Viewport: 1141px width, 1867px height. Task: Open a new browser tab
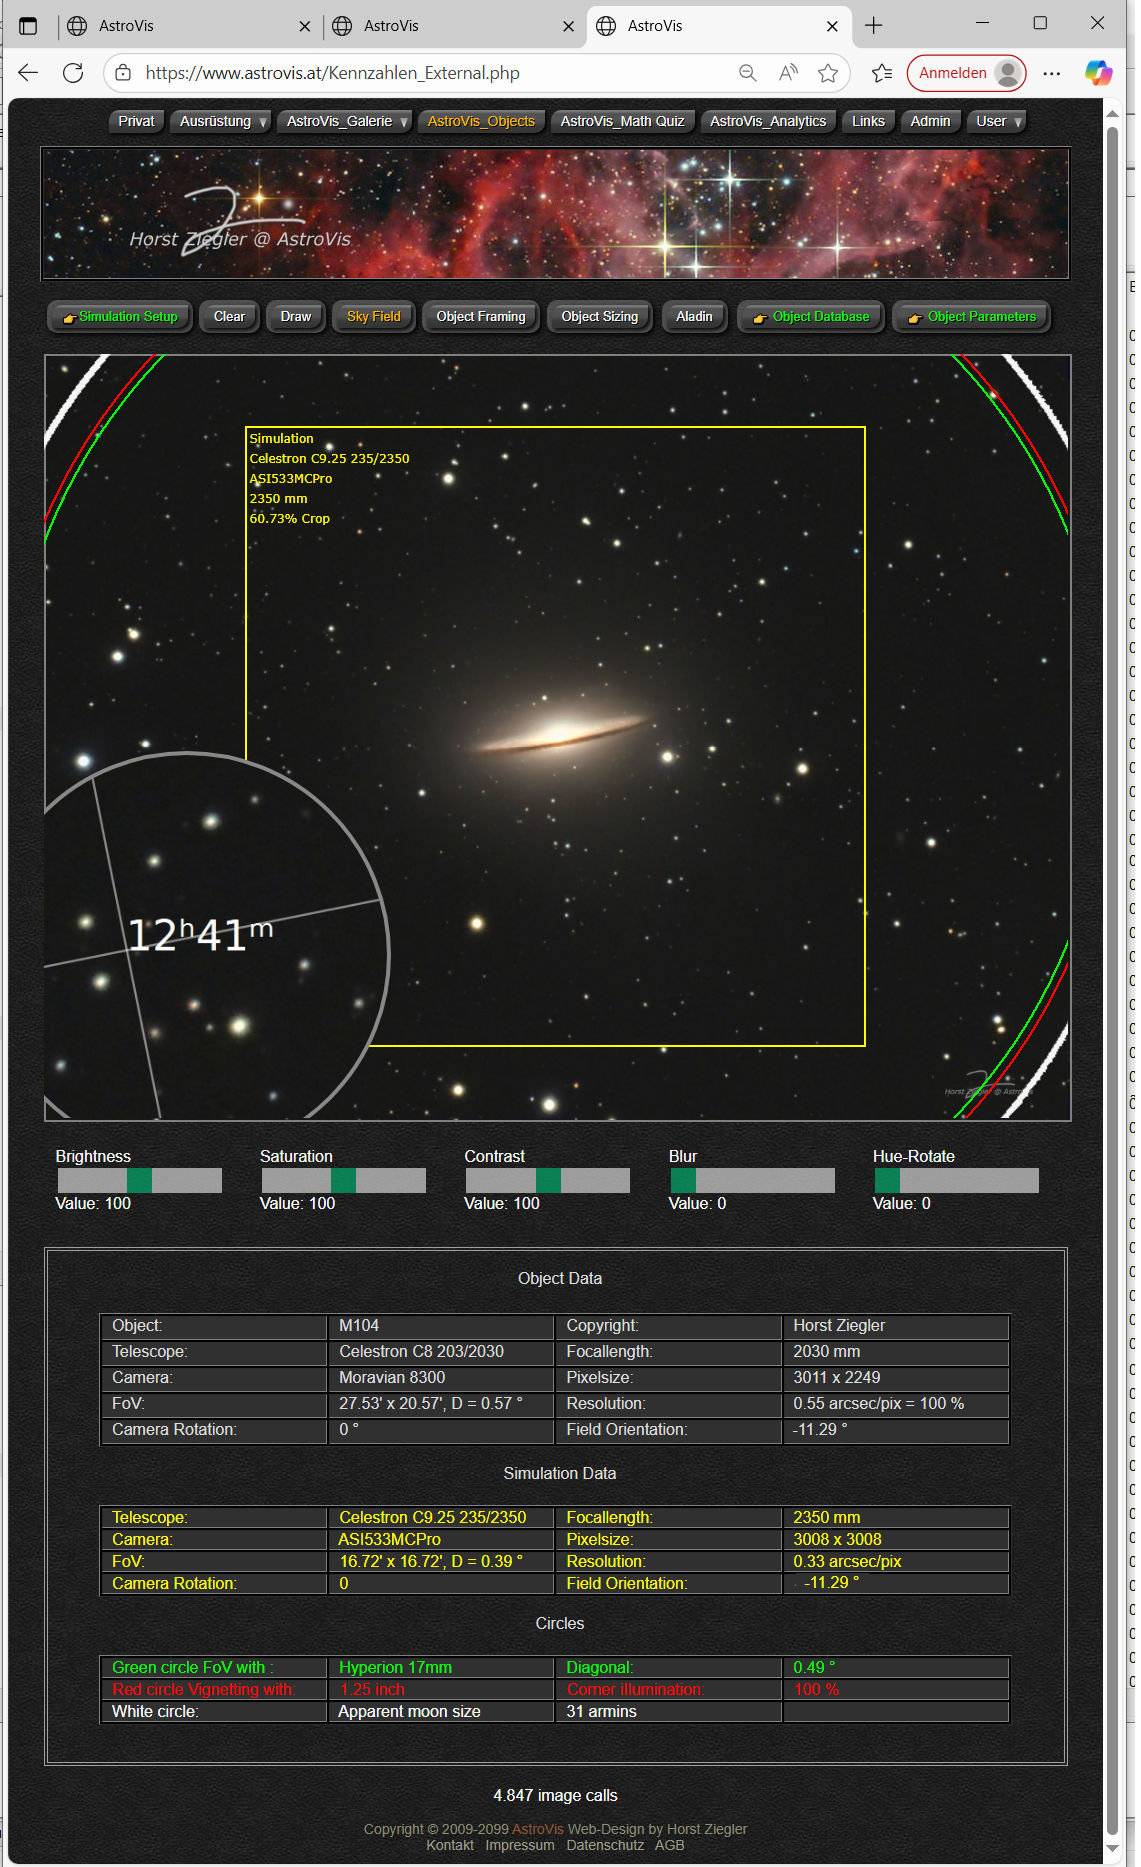click(873, 26)
